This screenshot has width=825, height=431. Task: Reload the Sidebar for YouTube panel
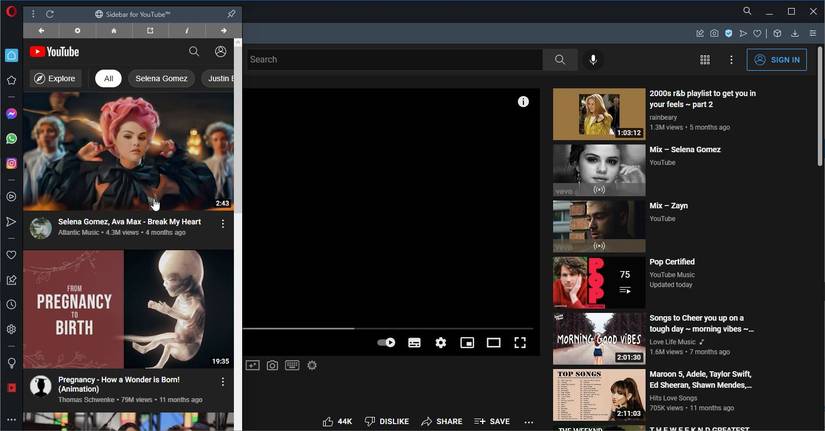point(49,14)
